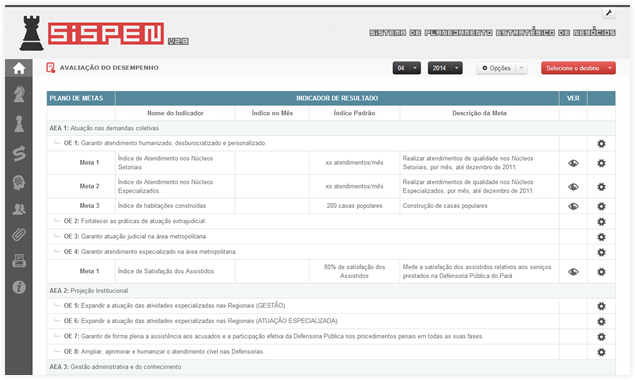Click the V2.8 version label
This screenshot has width=635, height=380.
click(178, 41)
